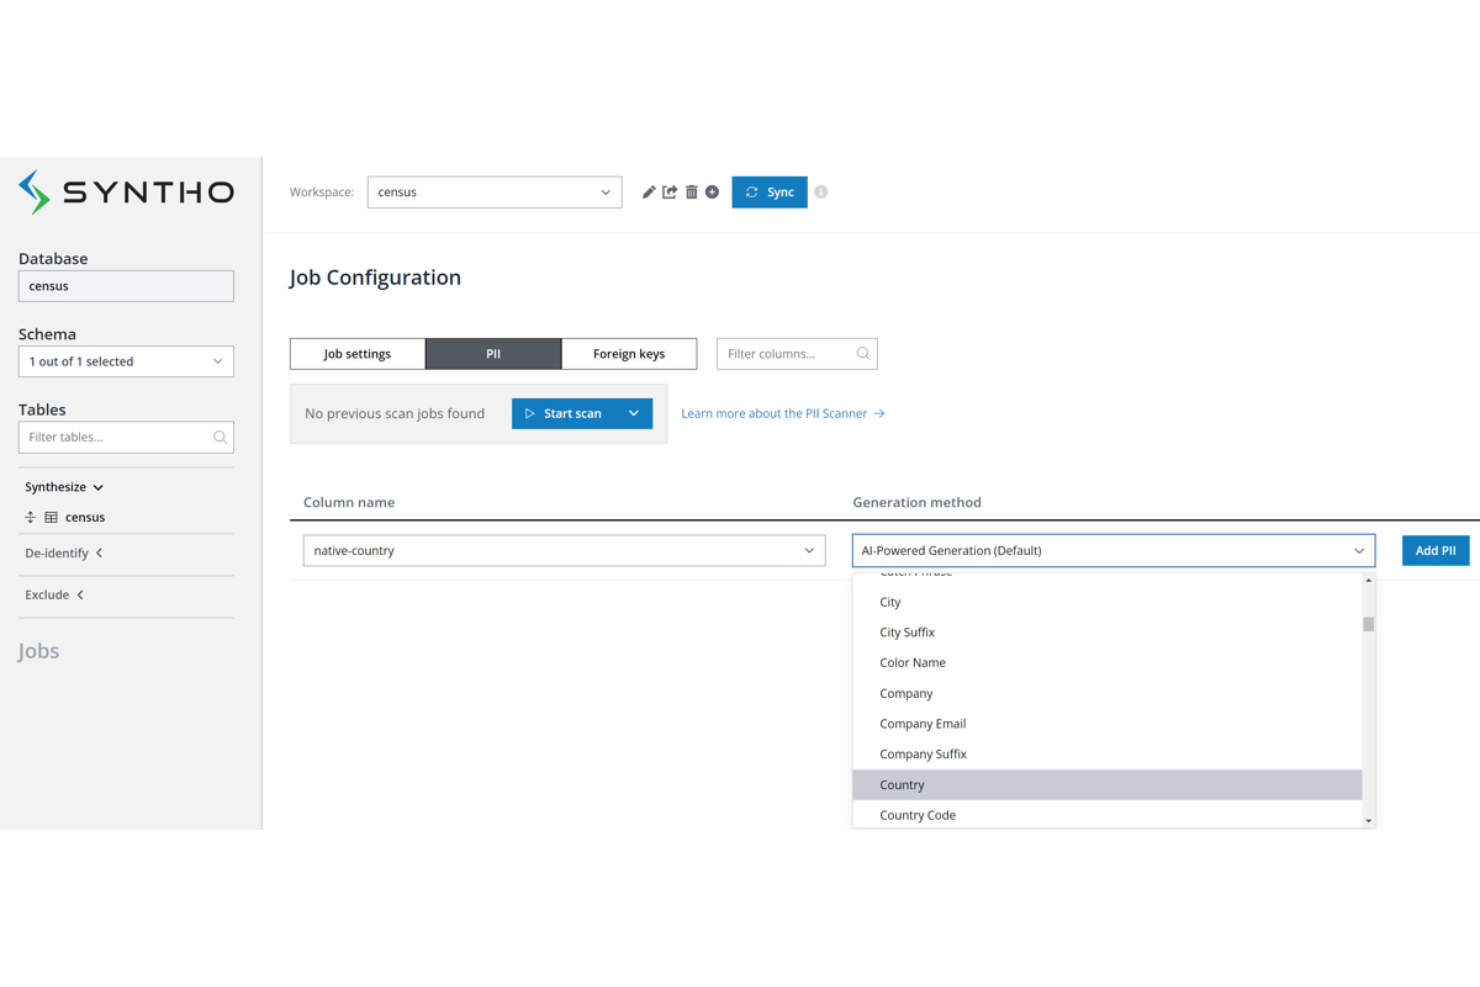Click the drag handle icon beside census table

click(30, 517)
